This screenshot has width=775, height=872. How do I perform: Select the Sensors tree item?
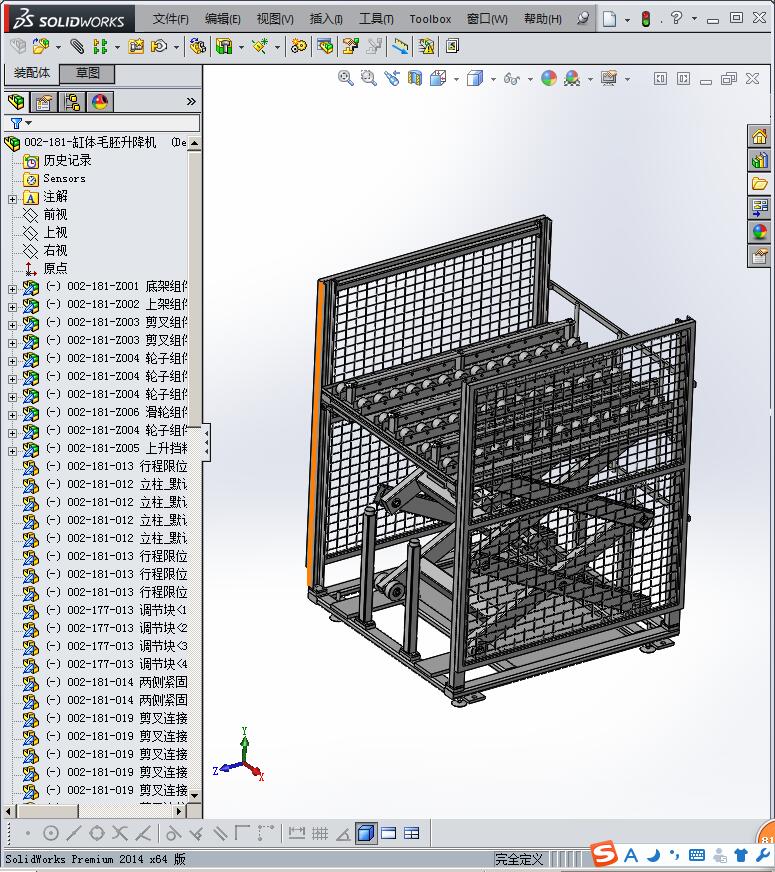(x=64, y=179)
